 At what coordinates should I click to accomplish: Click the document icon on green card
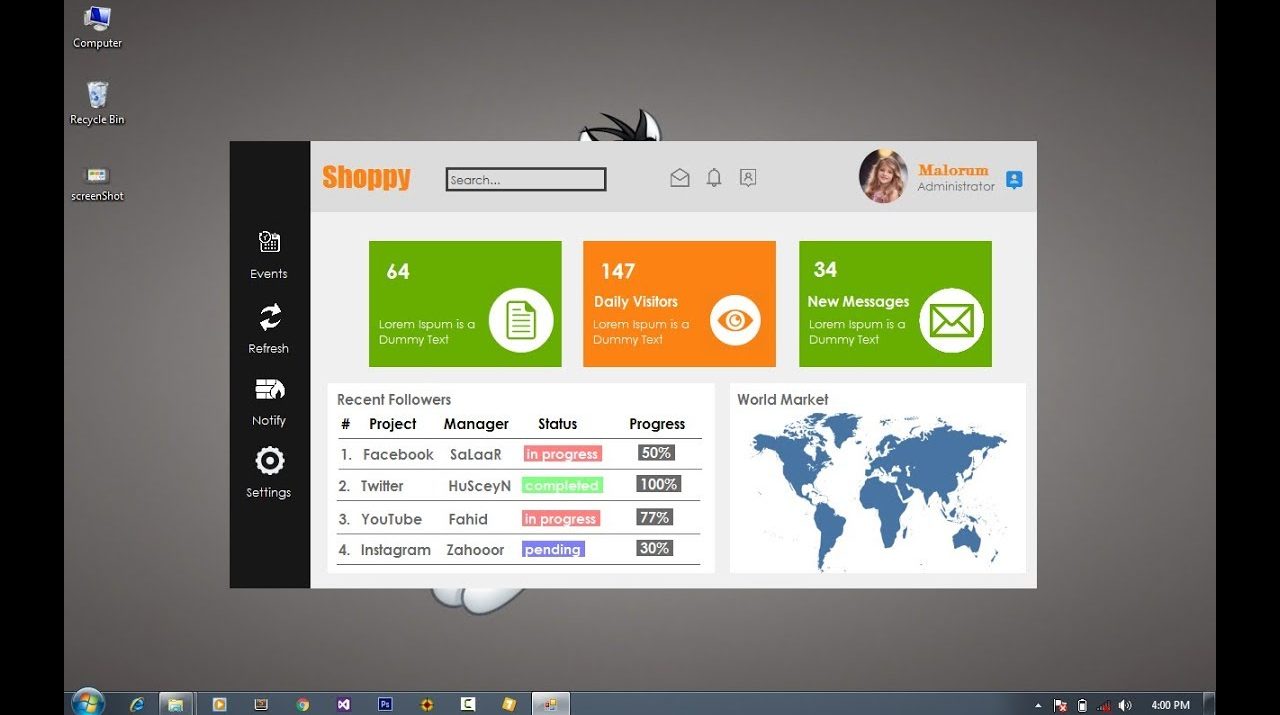(x=521, y=320)
